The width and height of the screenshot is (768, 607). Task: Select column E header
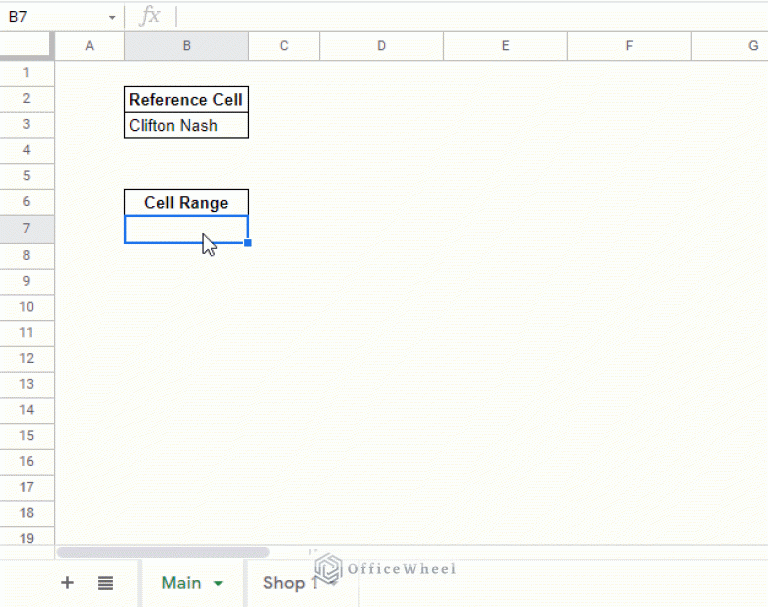(505, 45)
